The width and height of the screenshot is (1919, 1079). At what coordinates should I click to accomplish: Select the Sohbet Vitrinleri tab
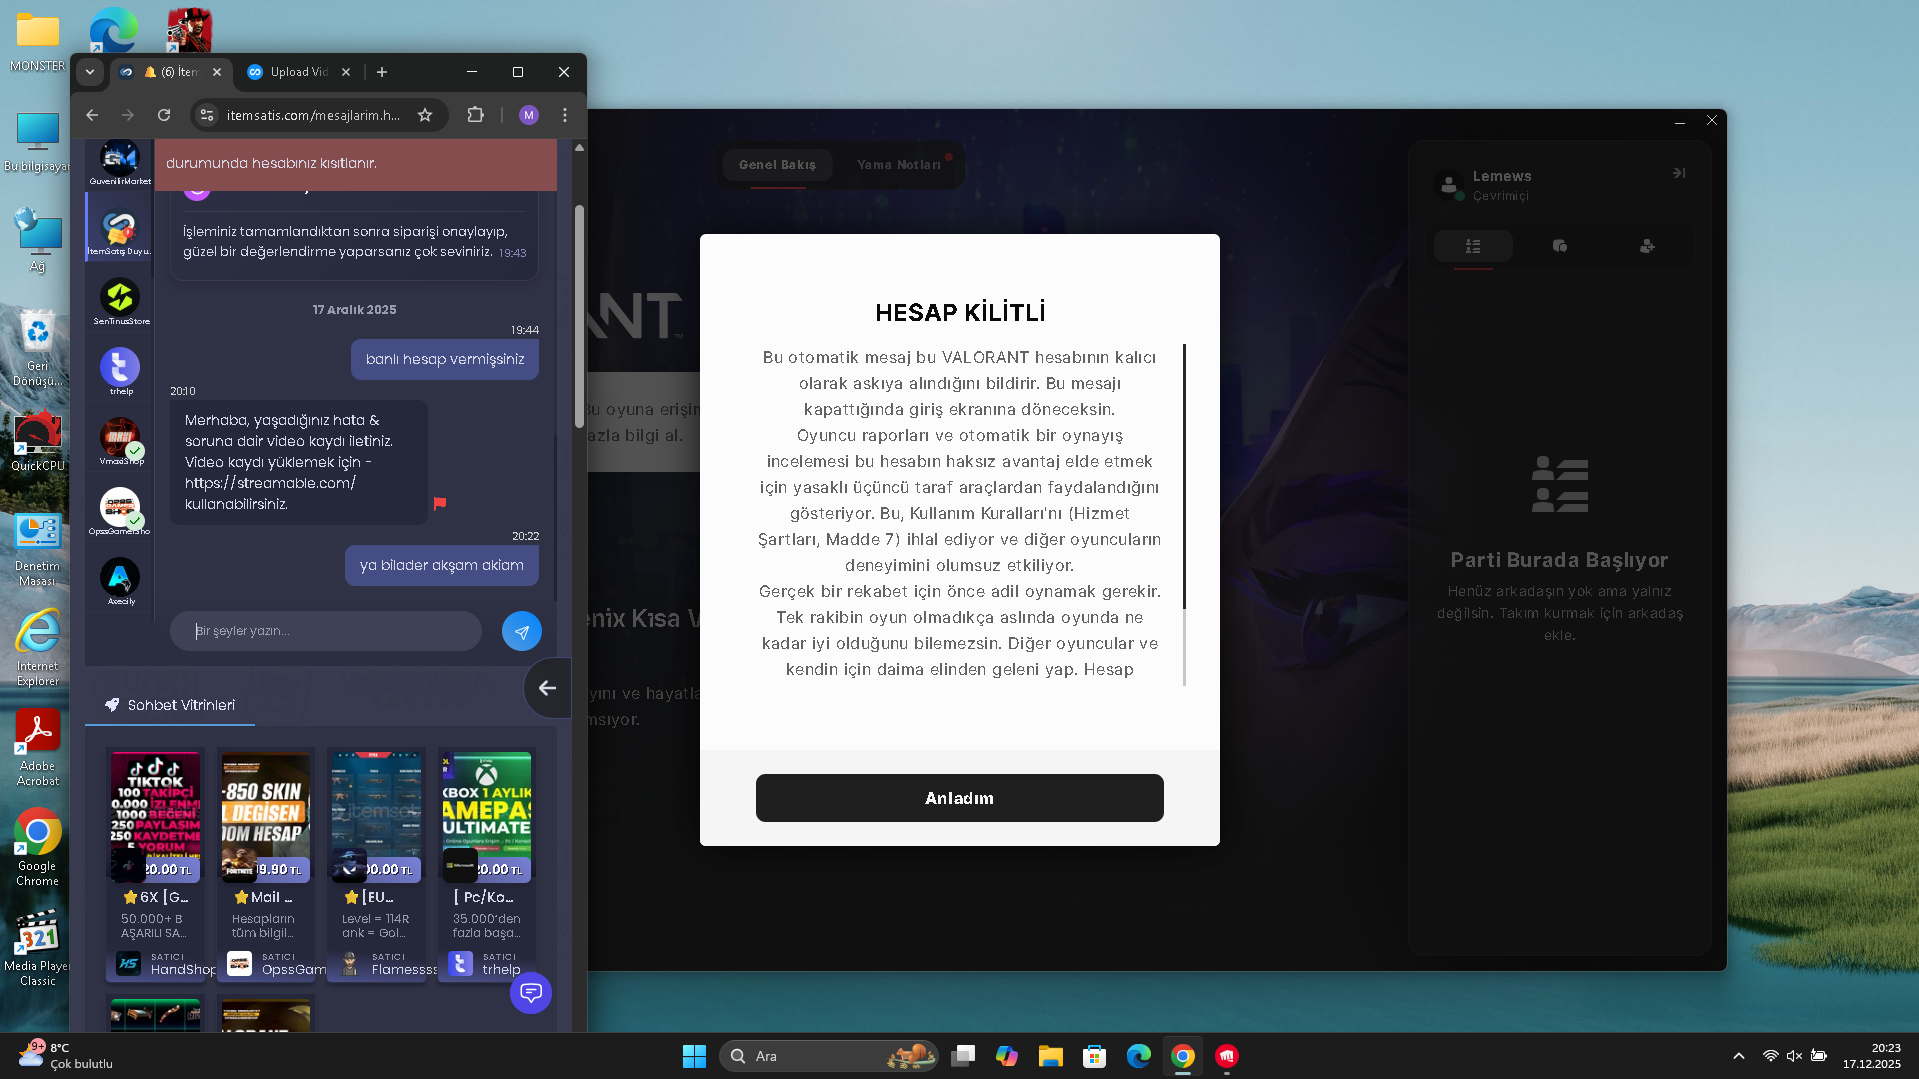tap(171, 705)
